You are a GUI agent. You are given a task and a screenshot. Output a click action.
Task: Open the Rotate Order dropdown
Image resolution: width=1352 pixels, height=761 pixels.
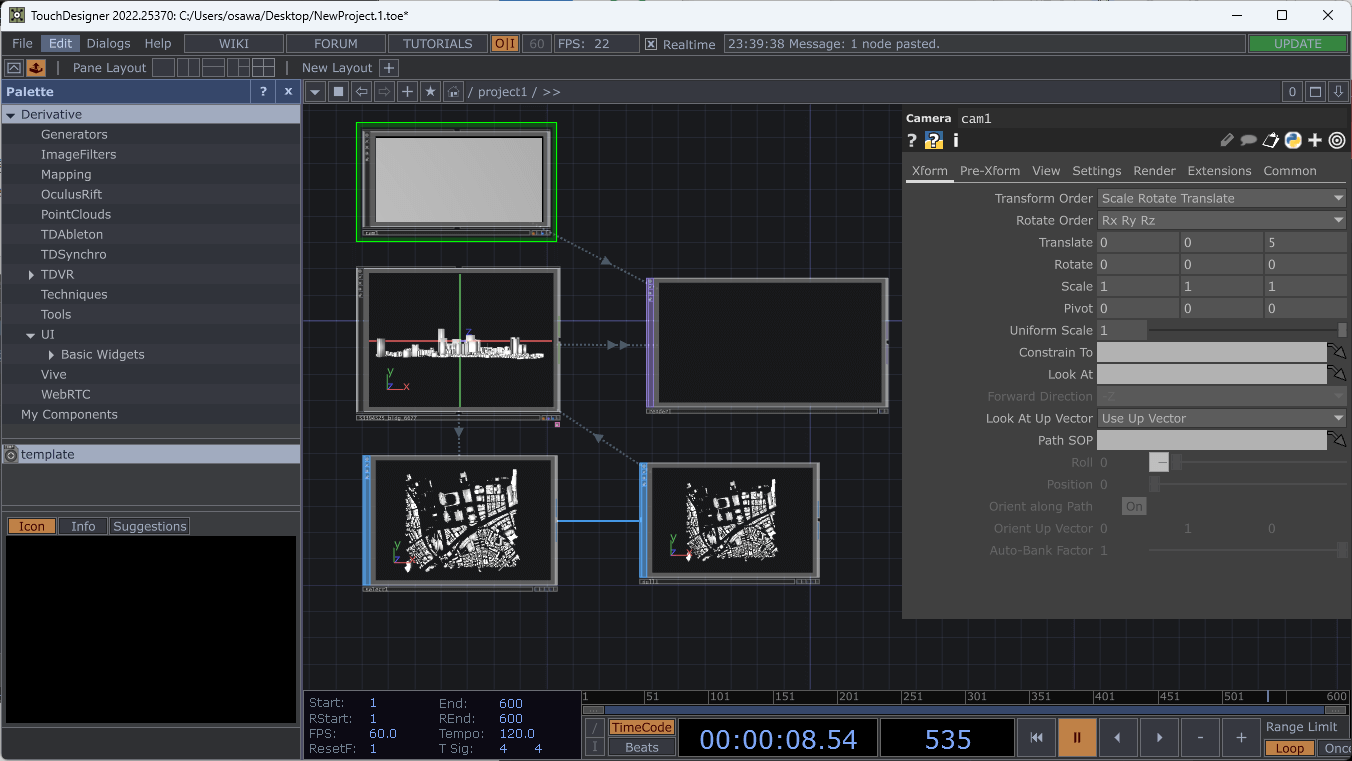1220,220
